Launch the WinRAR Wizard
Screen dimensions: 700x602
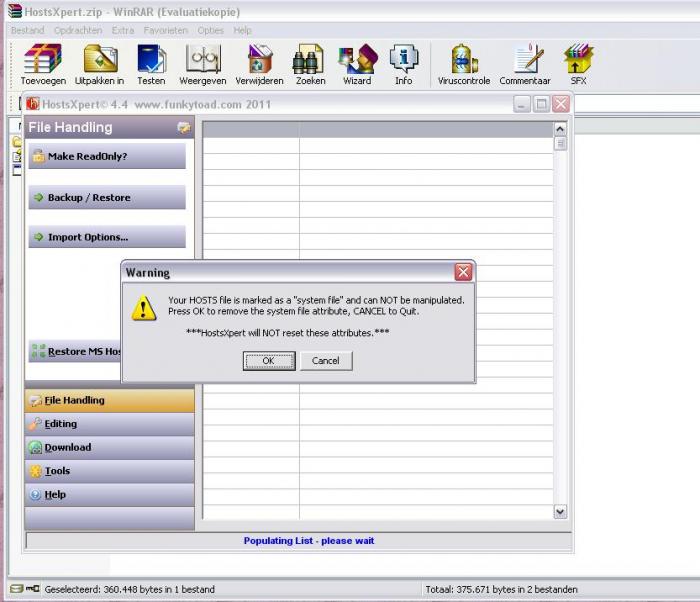[x=357, y=64]
